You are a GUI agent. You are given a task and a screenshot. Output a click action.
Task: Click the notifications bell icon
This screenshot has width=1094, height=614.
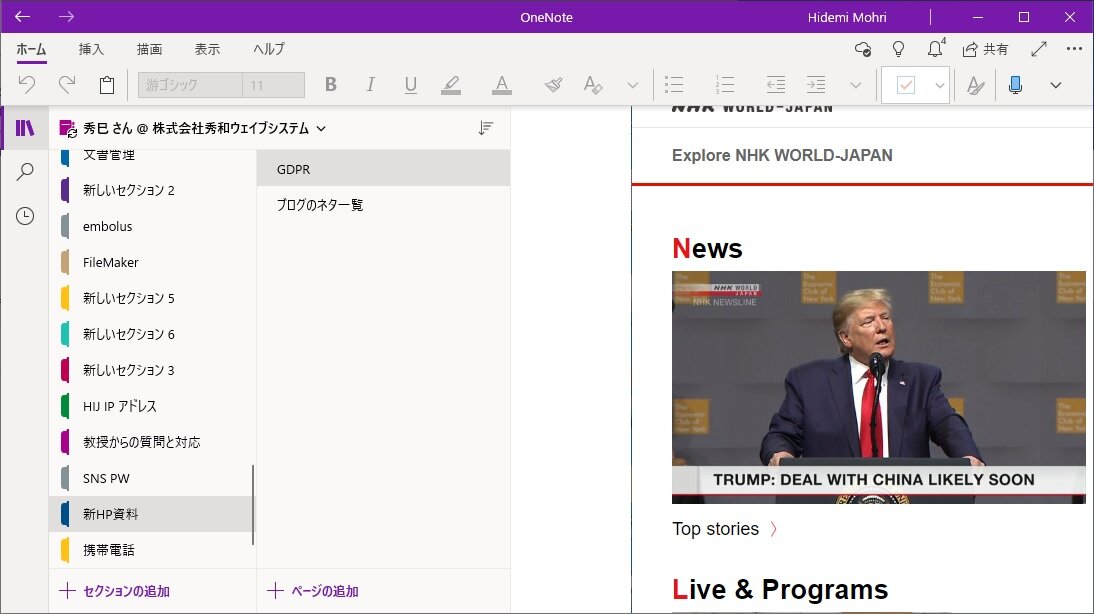click(934, 49)
